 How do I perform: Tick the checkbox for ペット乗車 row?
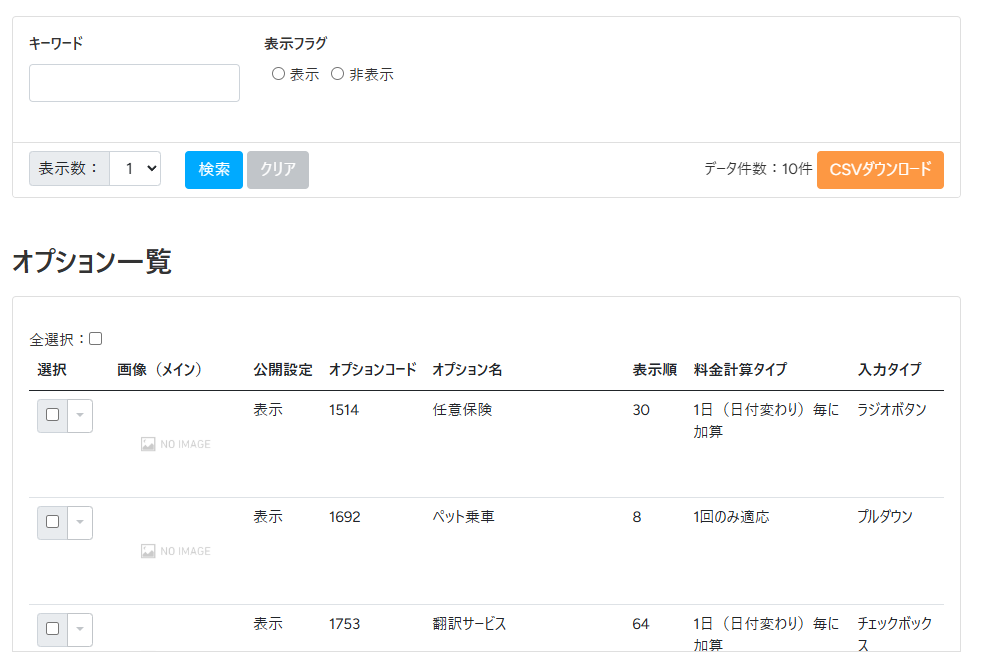[x=53, y=522]
